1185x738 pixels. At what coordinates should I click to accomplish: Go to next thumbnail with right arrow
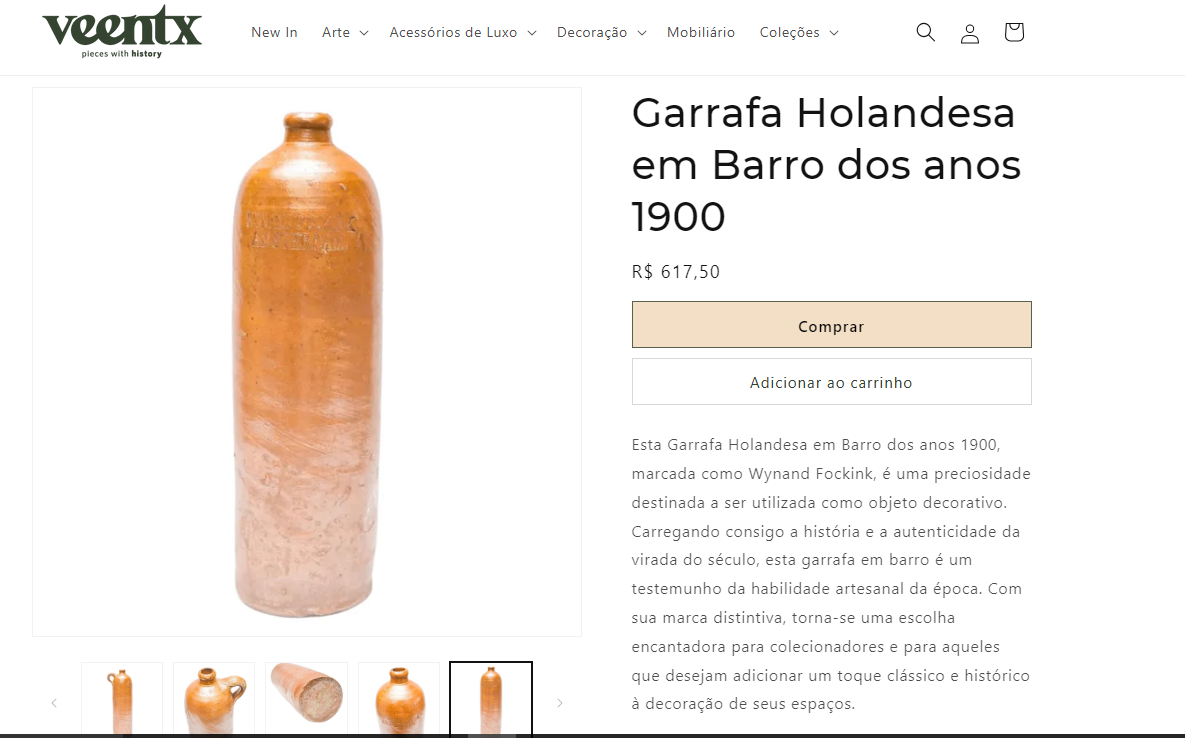559,702
